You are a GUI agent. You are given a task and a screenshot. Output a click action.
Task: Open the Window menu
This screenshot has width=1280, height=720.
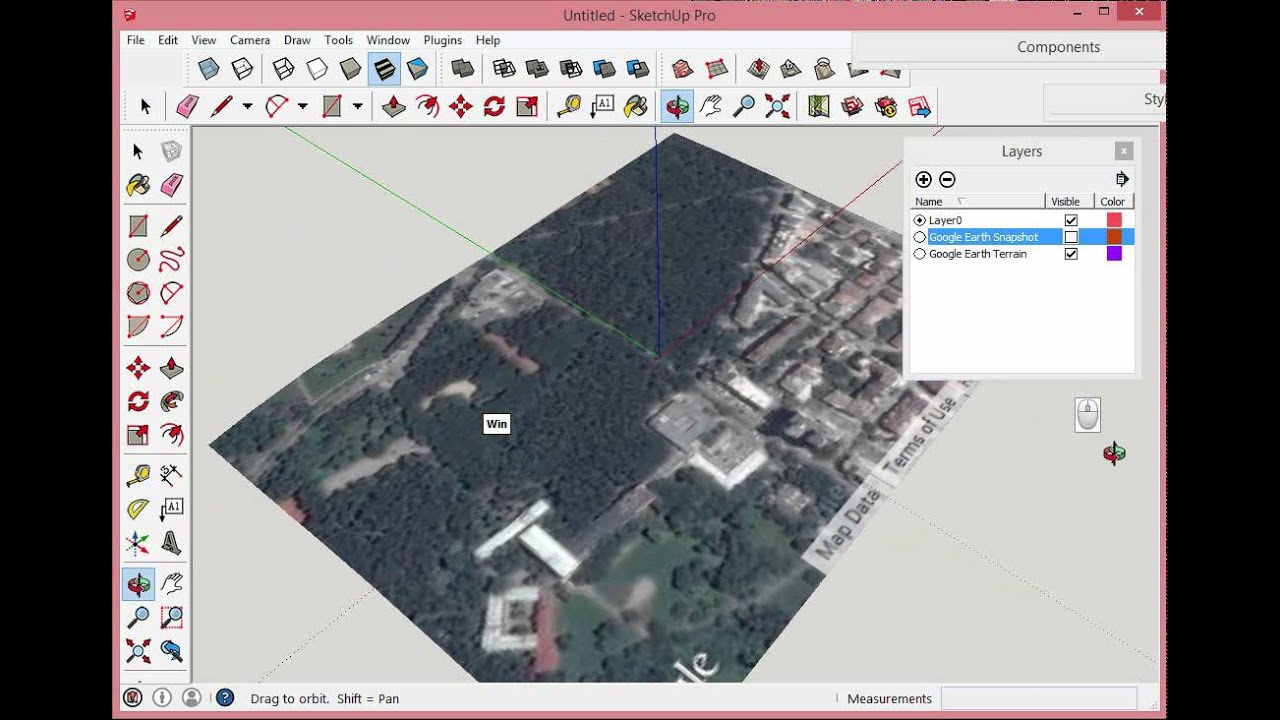pos(388,40)
